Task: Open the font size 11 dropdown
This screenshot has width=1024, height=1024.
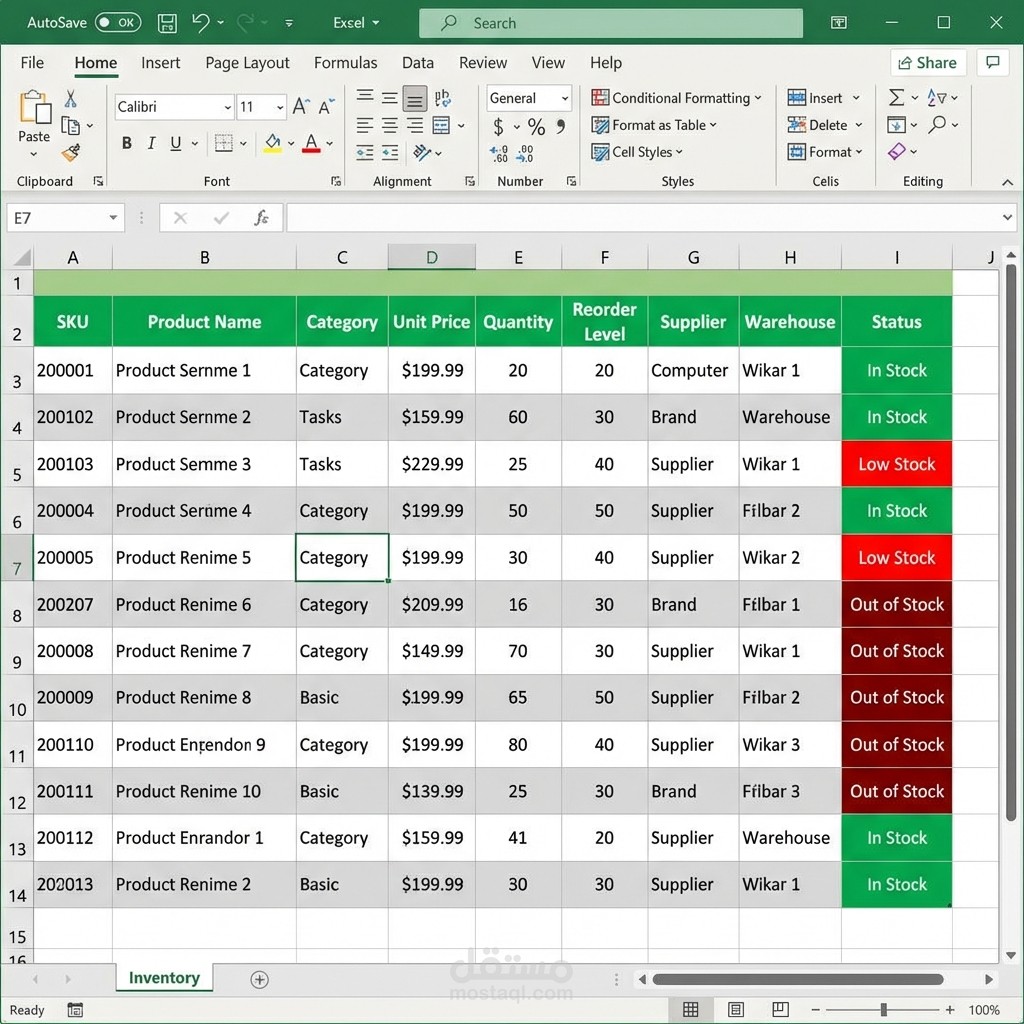Action: click(x=280, y=107)
